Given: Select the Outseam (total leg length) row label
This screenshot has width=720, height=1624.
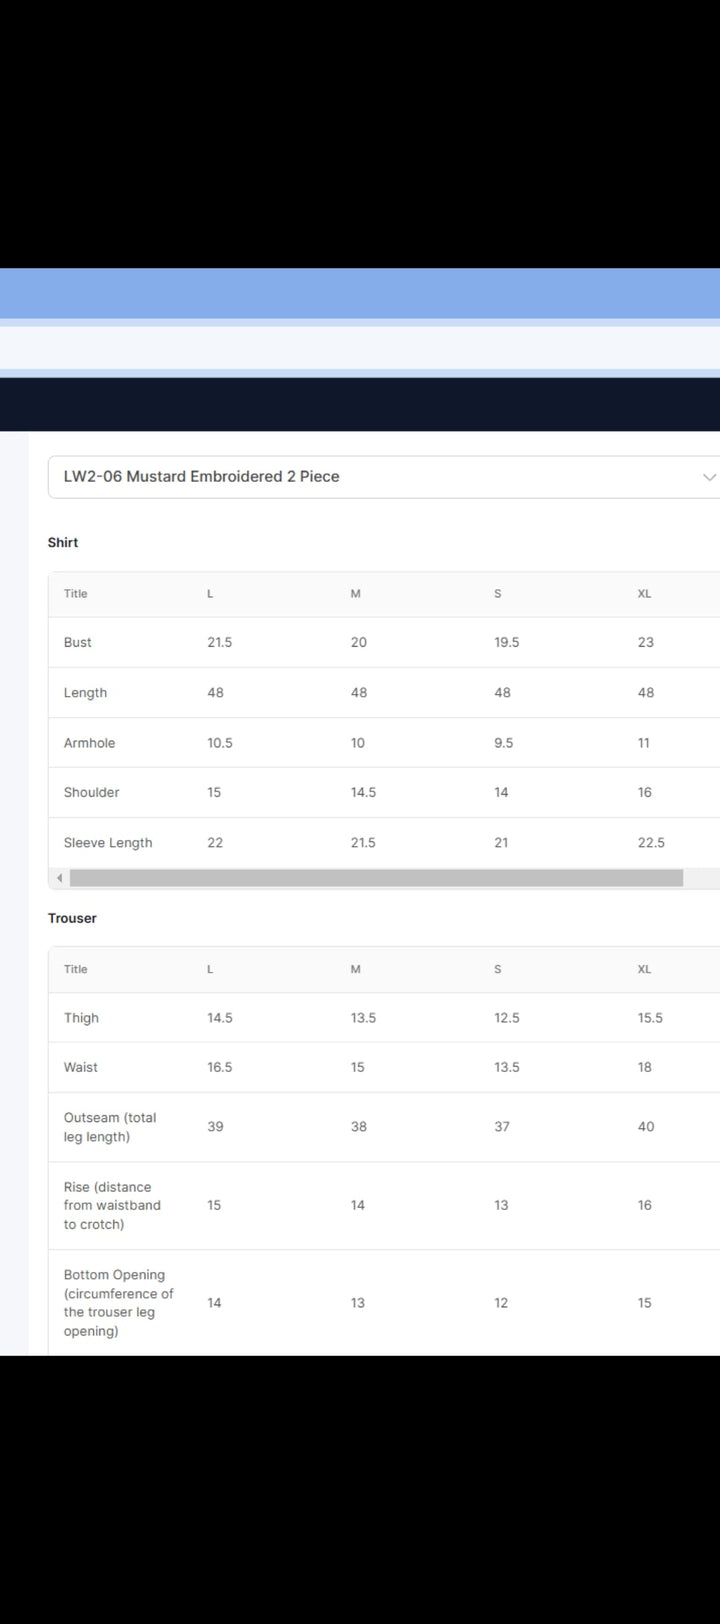Looking at the screenshot, I should tap(110, 1127).
